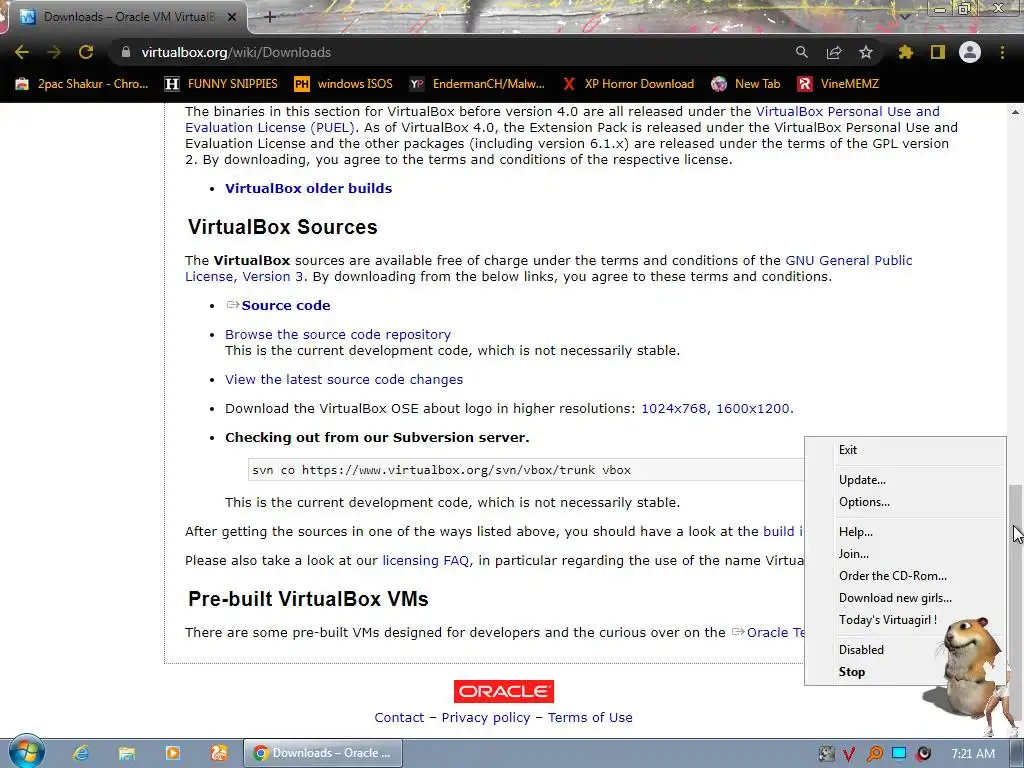Open the 1600x1200 logo link
Screen dimensions: 1024x768
(753, 409)
